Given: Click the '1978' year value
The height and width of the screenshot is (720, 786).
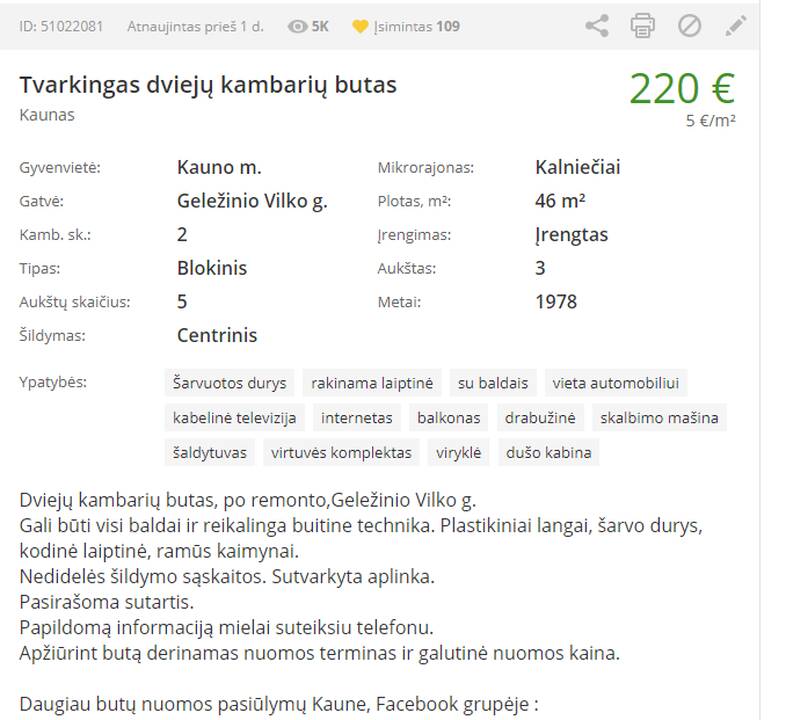Looking at the screenshot, I should [x=556, y=302].
